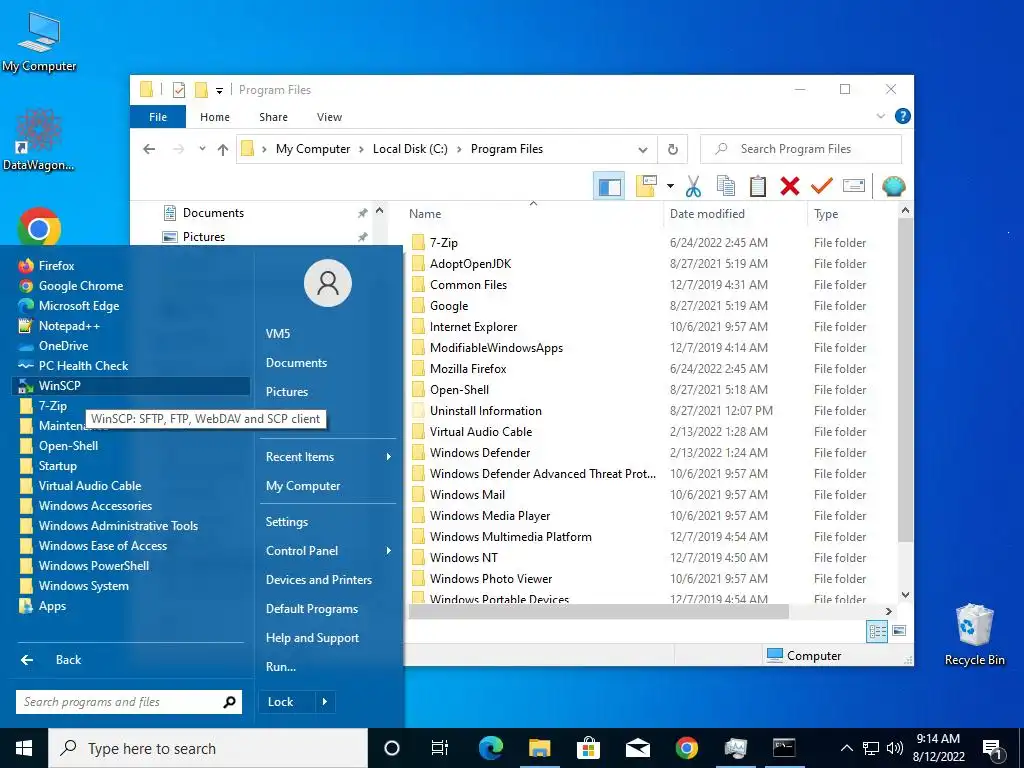Image resolution: width=1024 pixels, height=768 pixels.
Task: Switch to the Home ribbon tab
Action: [215, 117]
